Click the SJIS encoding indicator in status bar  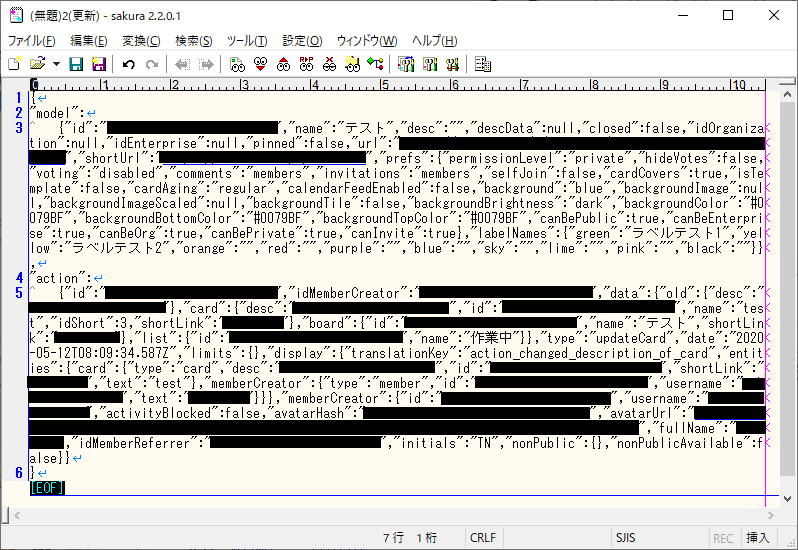(x=625, y=538)
